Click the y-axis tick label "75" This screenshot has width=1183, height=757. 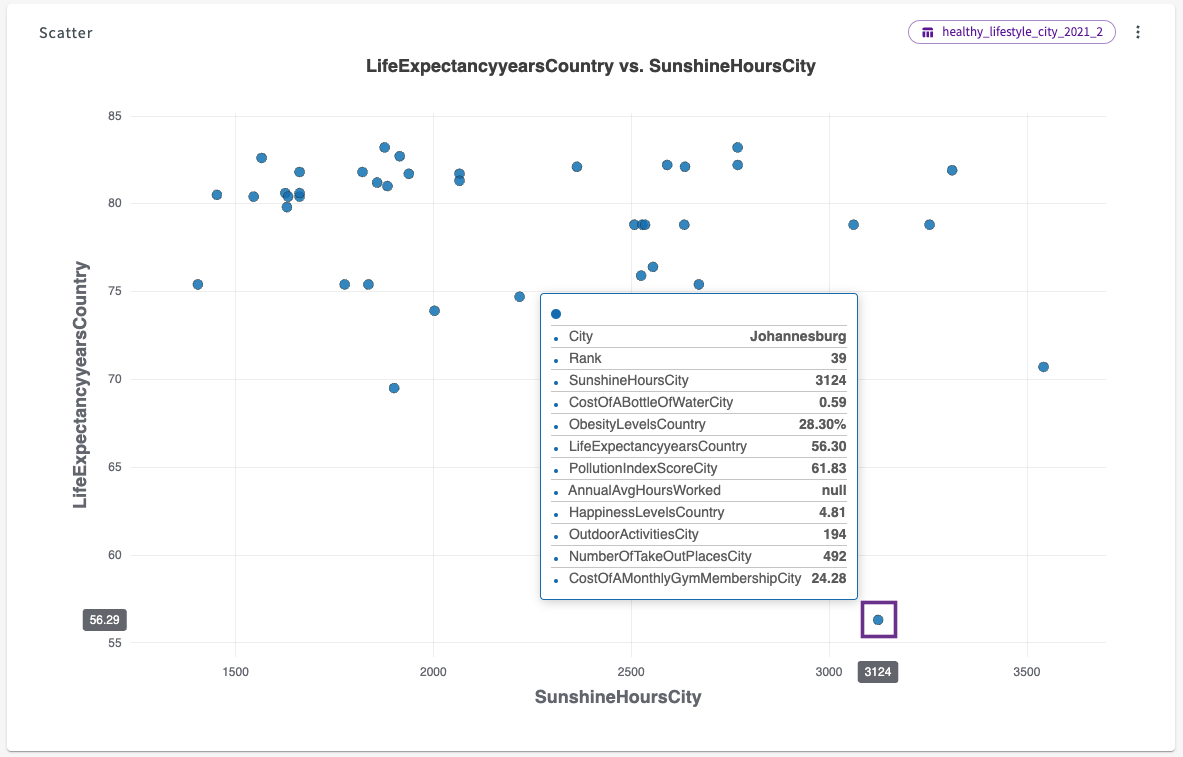tap(114, 291)
